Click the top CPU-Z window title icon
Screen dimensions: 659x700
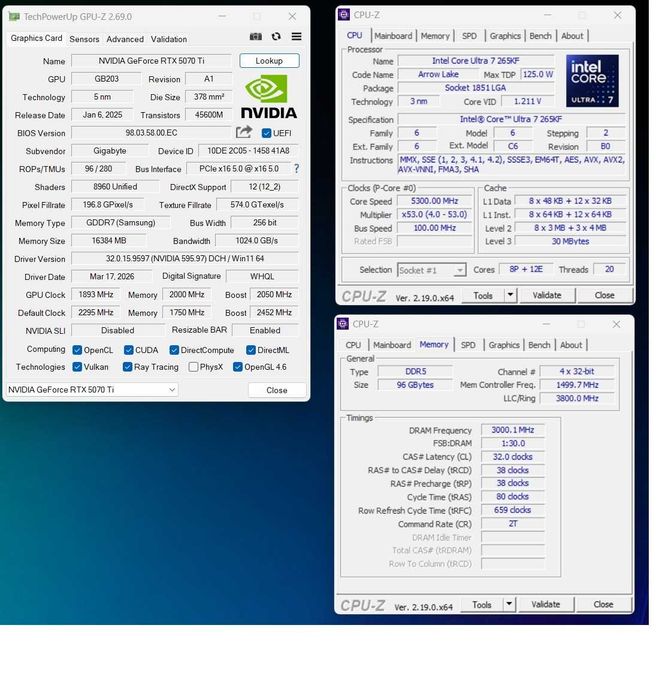tap(344, 15)
